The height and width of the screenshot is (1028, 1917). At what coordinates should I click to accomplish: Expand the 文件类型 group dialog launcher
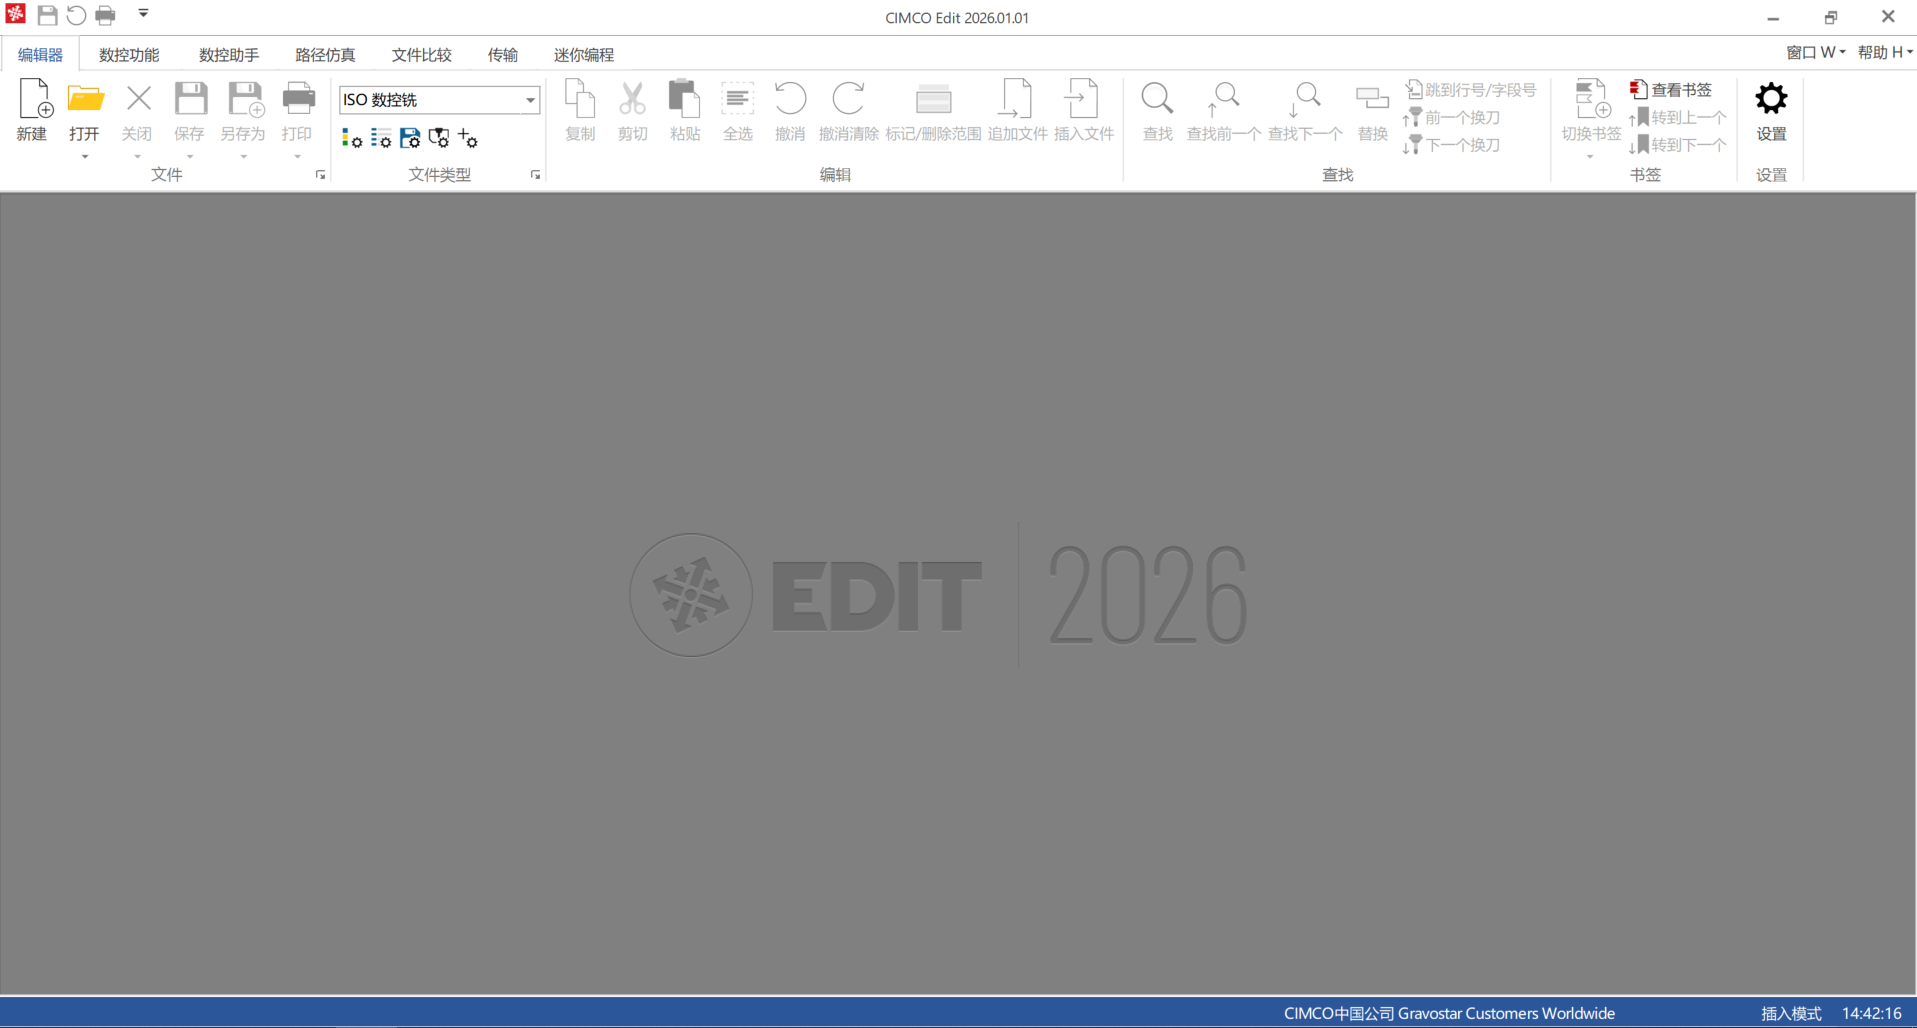coord(535,175)
